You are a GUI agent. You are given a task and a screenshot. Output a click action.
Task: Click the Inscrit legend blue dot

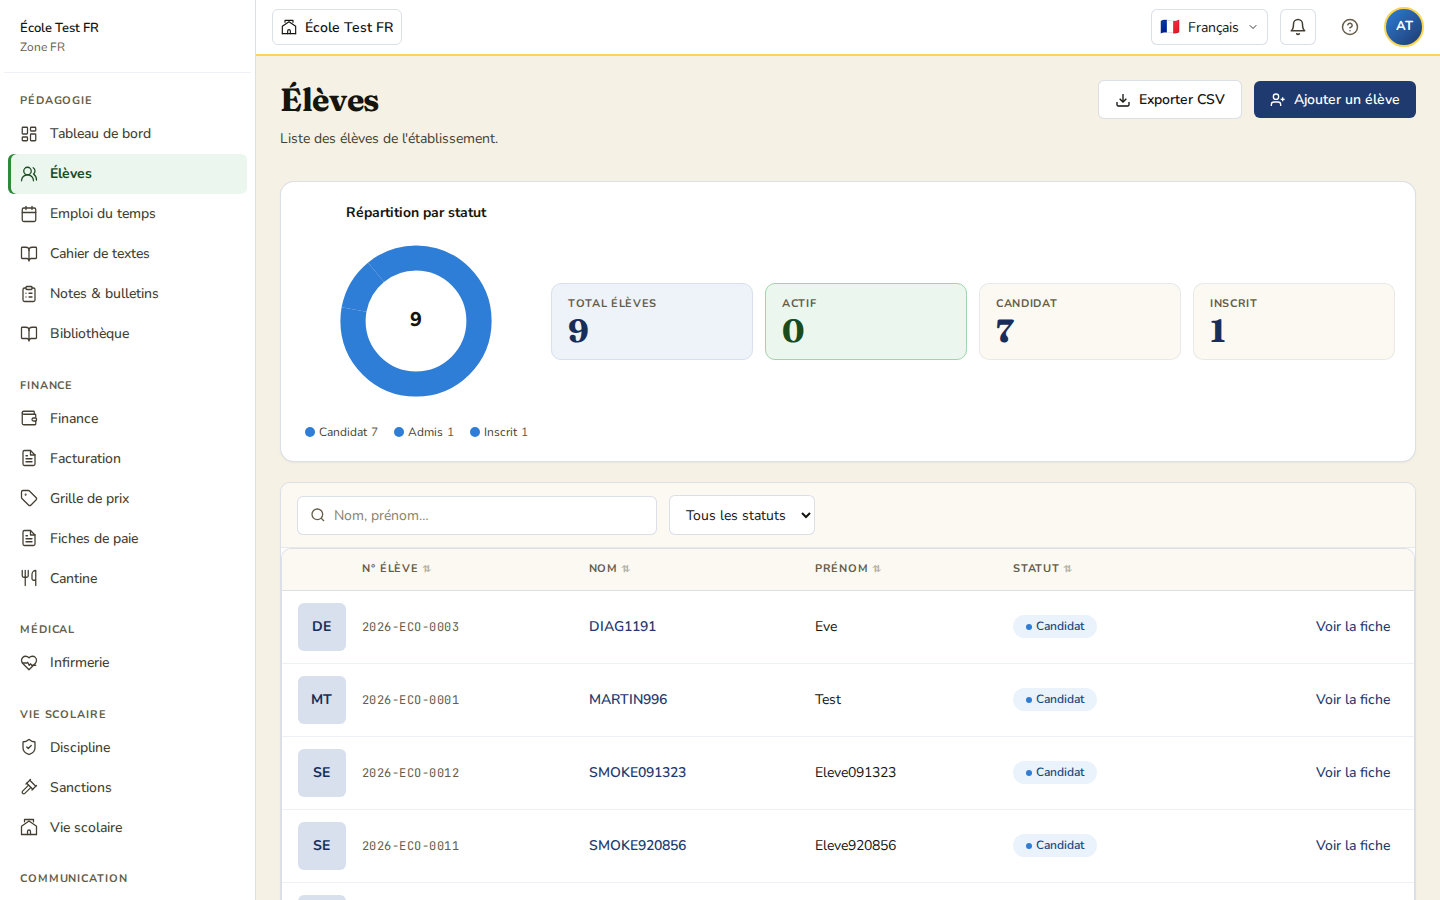(475, 432)
